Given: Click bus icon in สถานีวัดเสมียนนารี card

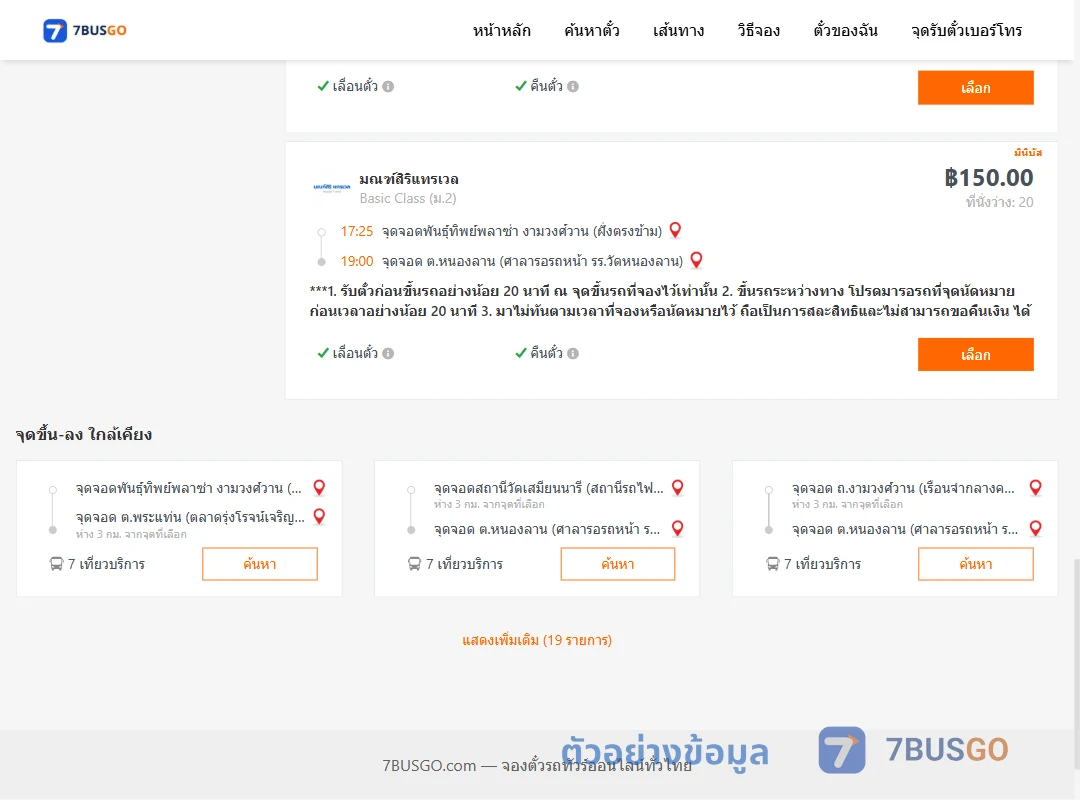Looking at the screenshot, I should (x=415, y=564).
